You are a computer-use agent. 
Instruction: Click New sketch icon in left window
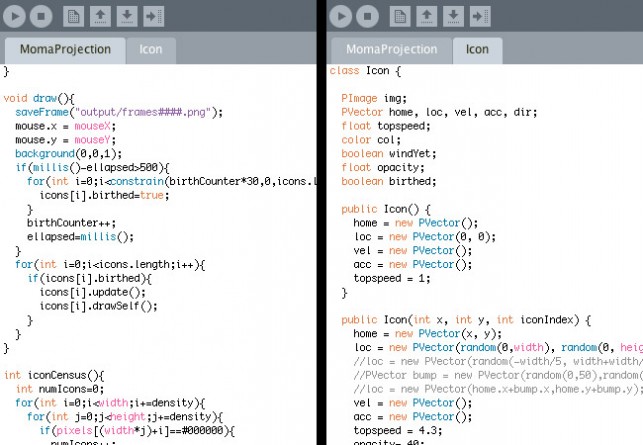[74, 16]
